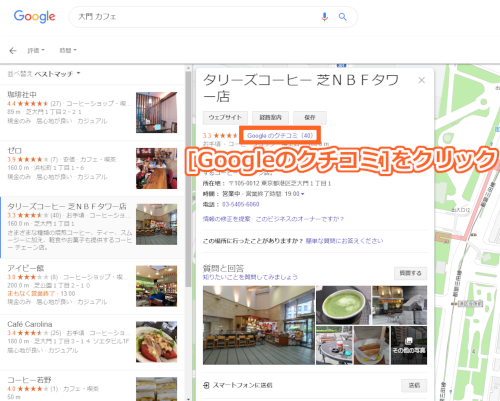Click the ウェブサイト button
This screenshot has height=401, width=500.
pos(225,117)
